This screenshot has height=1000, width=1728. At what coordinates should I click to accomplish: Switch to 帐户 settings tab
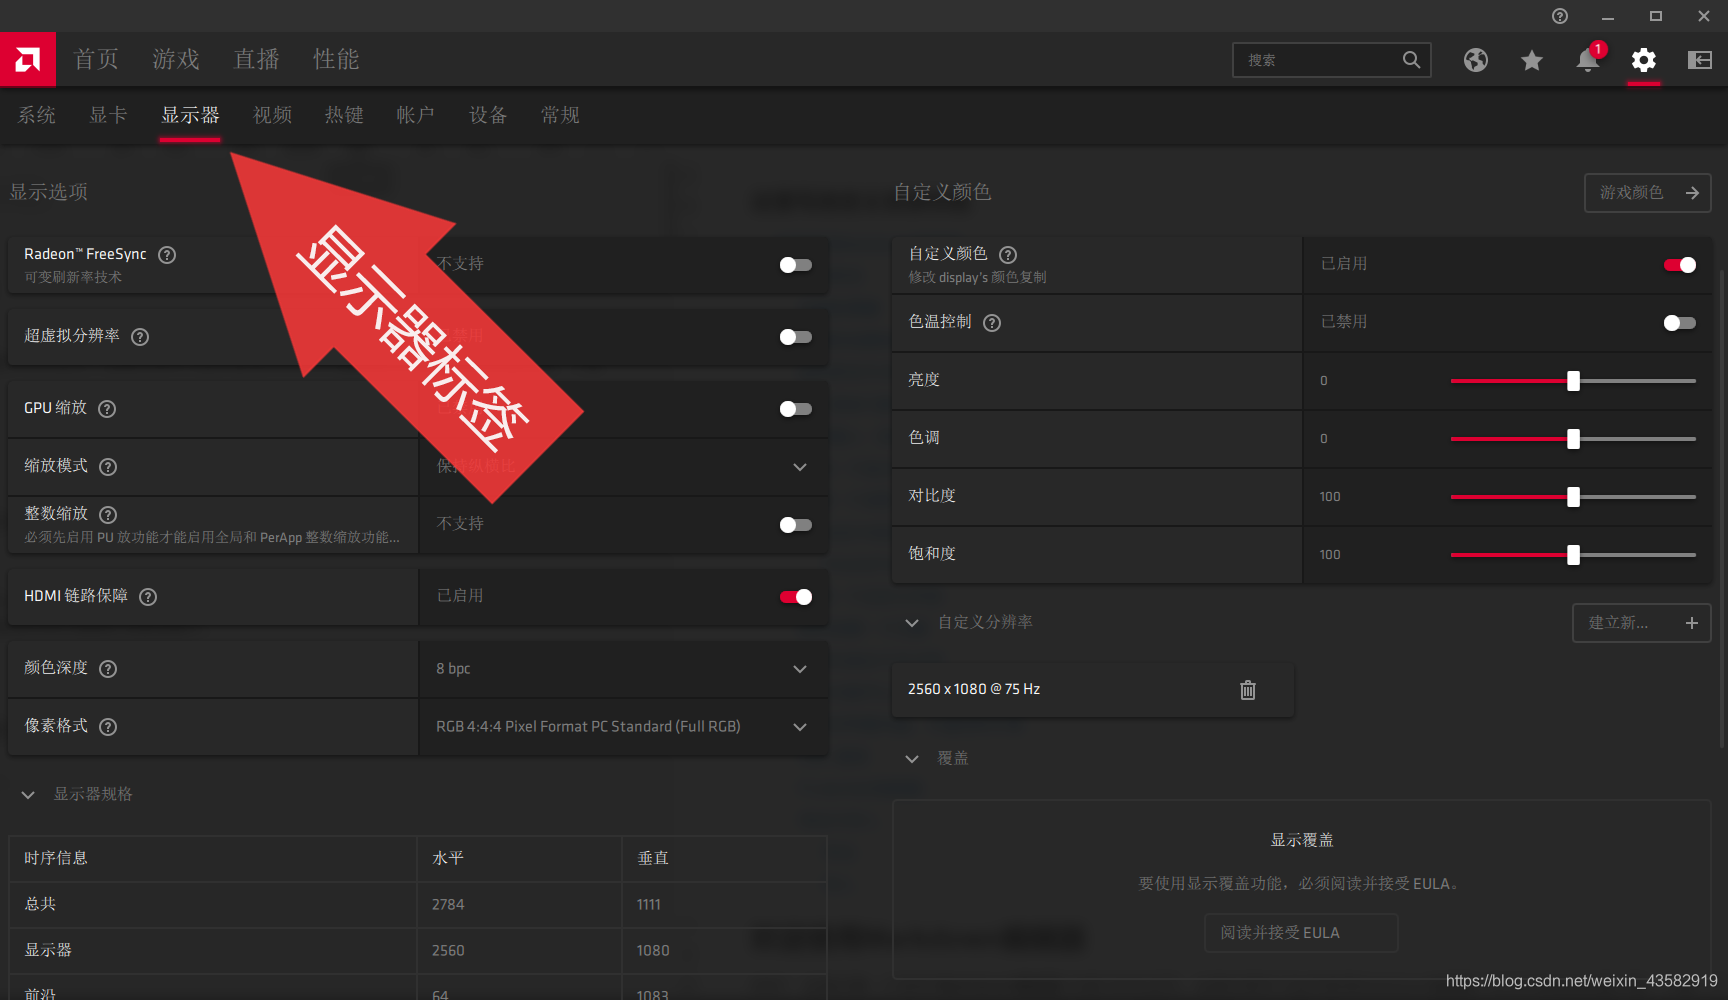point(416,116)
